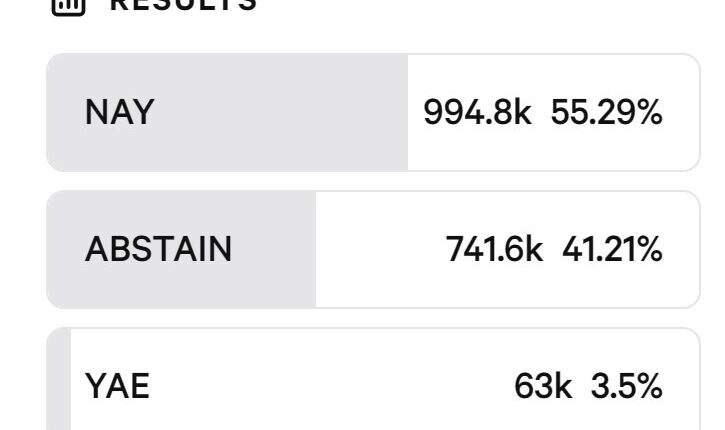Screen dimensions: 725x430
Task: Click the empty white middle of the YAE bar
Action: [330, 385]
